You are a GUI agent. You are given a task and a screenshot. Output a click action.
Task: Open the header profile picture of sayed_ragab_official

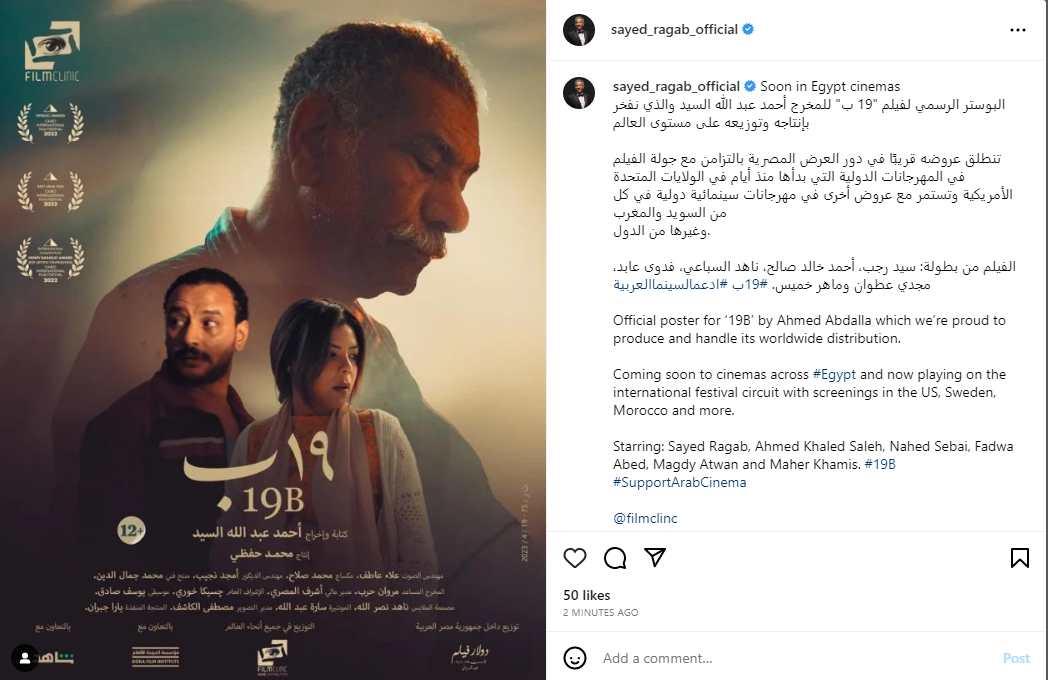[579, 29]
